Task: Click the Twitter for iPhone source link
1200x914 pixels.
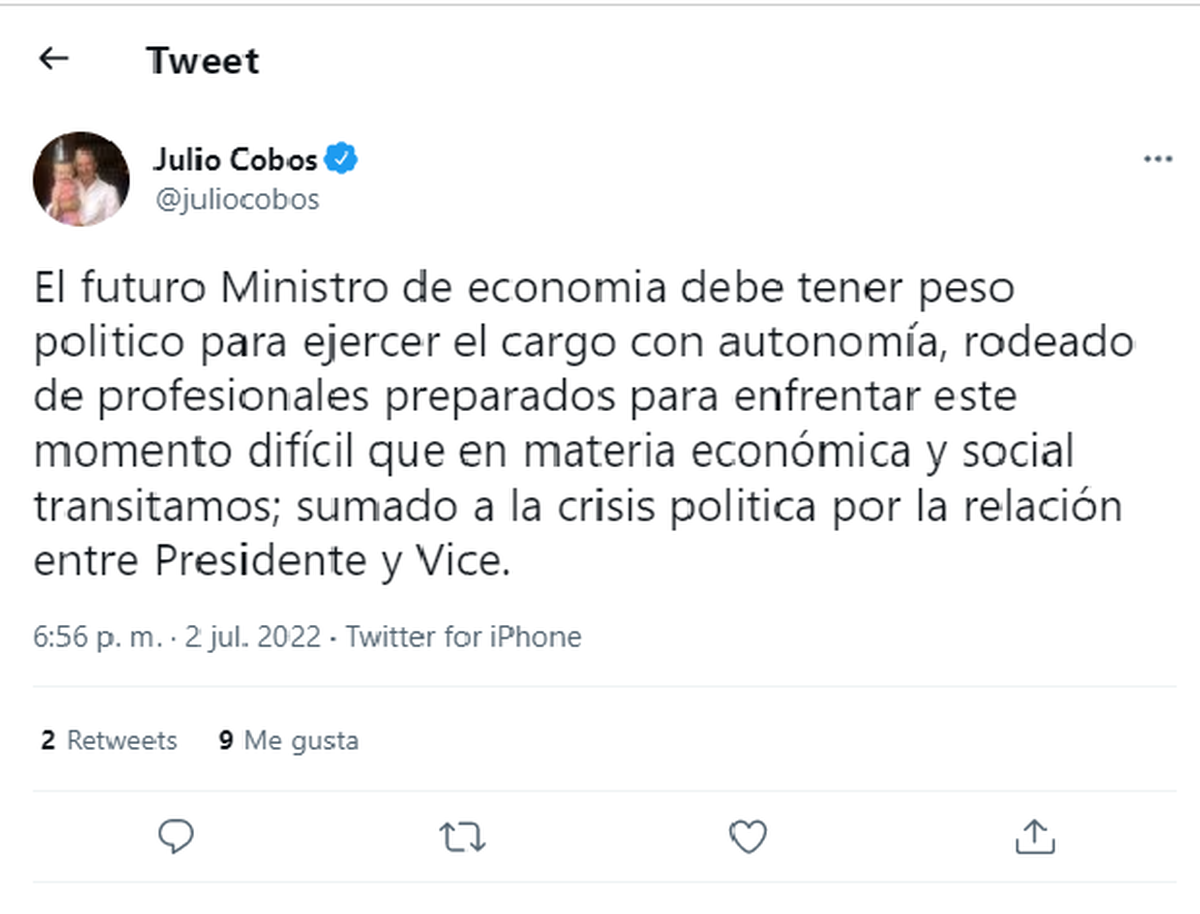Action: tap(463, 637)
